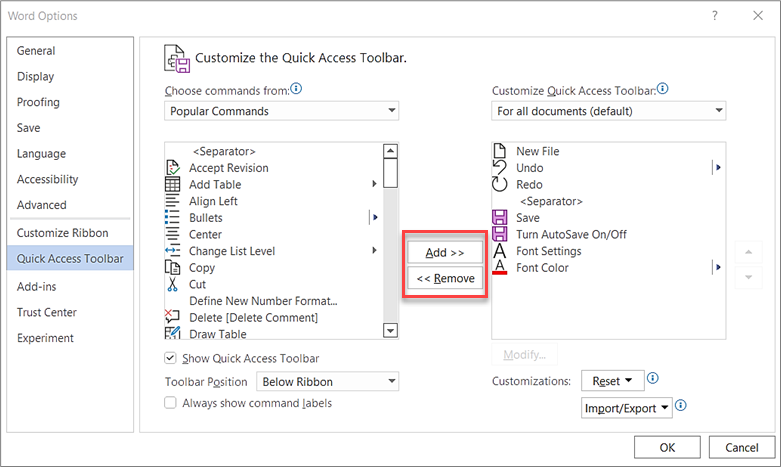Select the Cut scissors icon
The width and height of the screenshot is (781, 467).
(x=172, y=285)
